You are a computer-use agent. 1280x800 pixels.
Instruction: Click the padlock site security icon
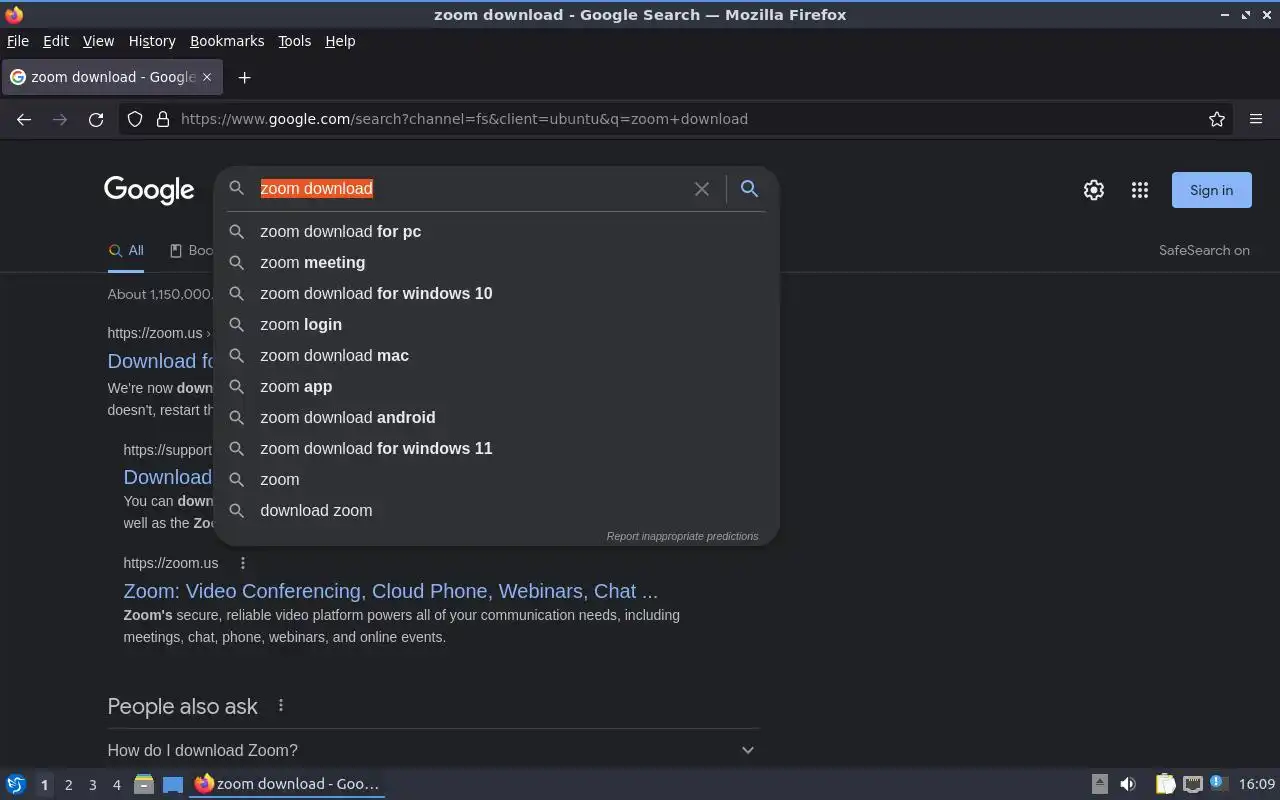[163, 119]
